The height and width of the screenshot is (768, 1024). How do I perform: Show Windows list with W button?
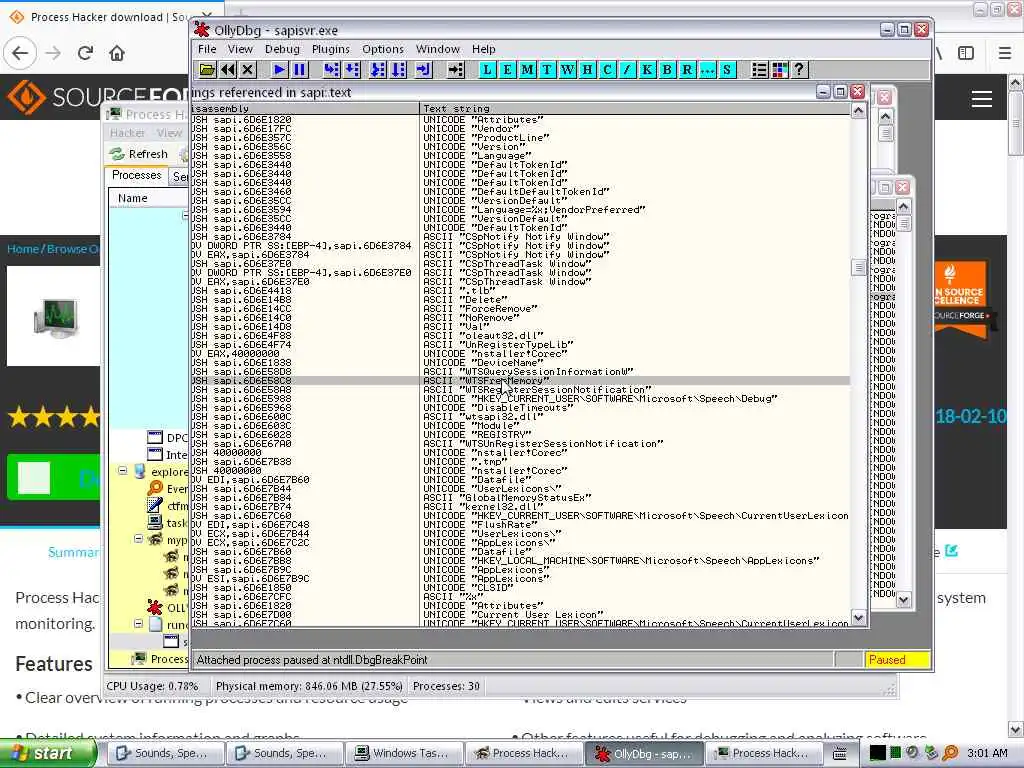[x=568, y=70]
